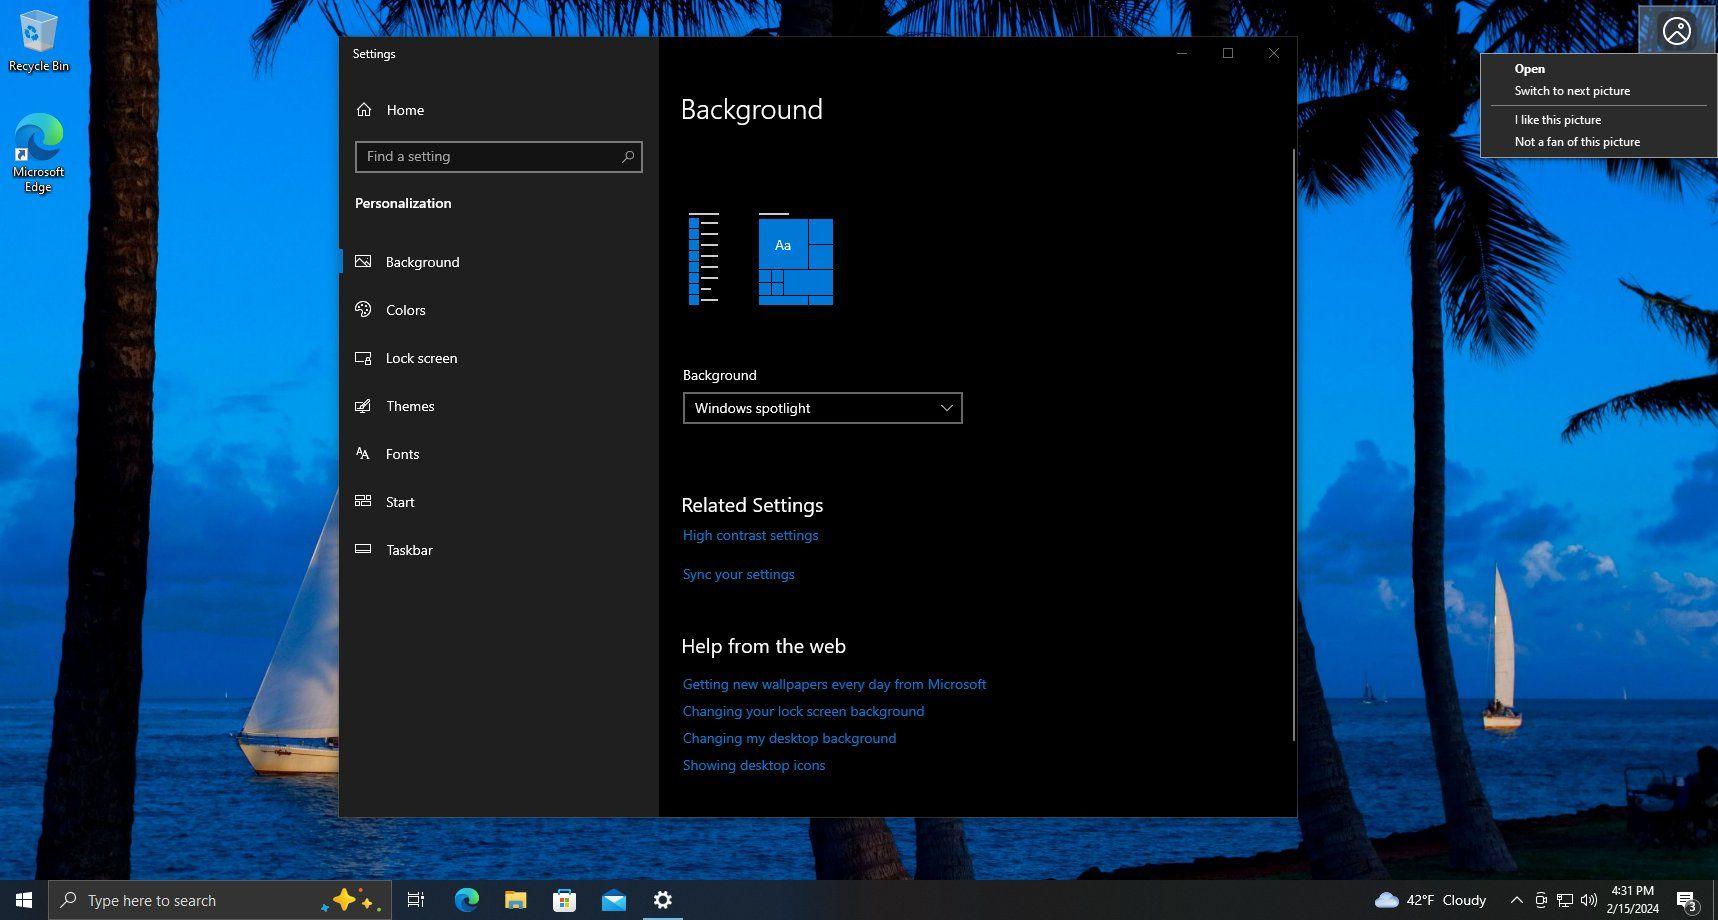Open the Start settings page
This screenshot has height=920, width=1718.
(x=499, y=502)
